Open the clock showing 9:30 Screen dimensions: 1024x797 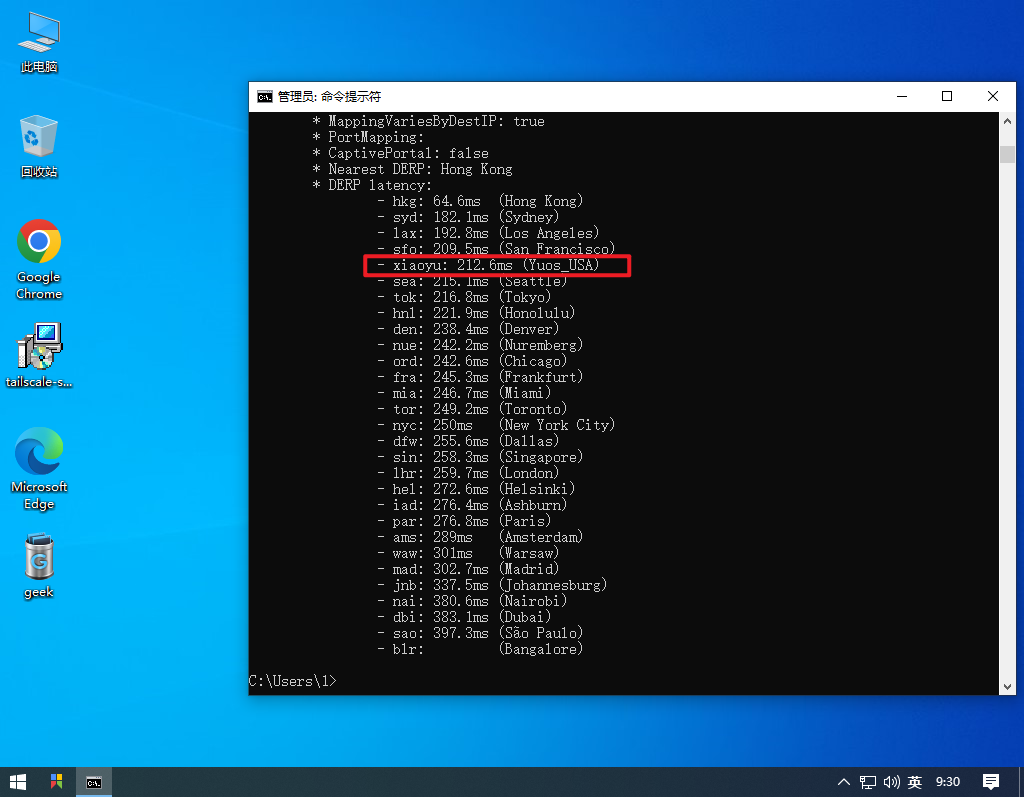tap(948, 782)
